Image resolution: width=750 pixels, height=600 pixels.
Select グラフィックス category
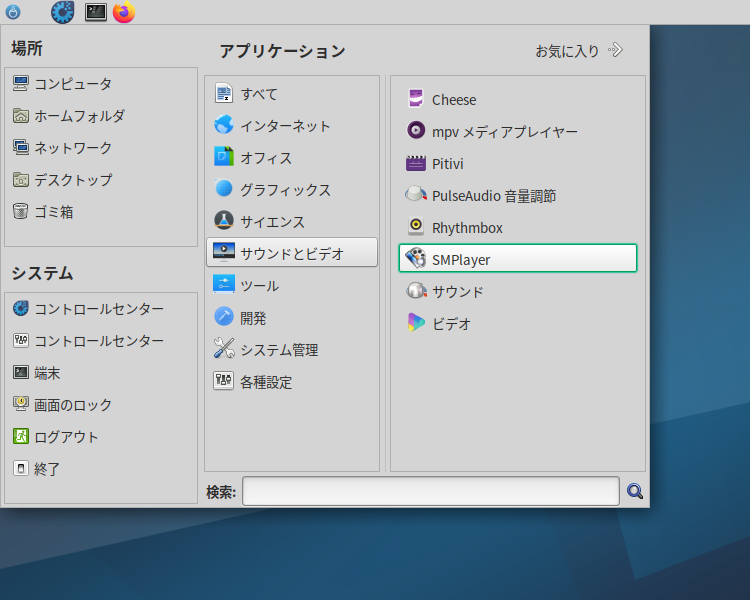(292, 190)
